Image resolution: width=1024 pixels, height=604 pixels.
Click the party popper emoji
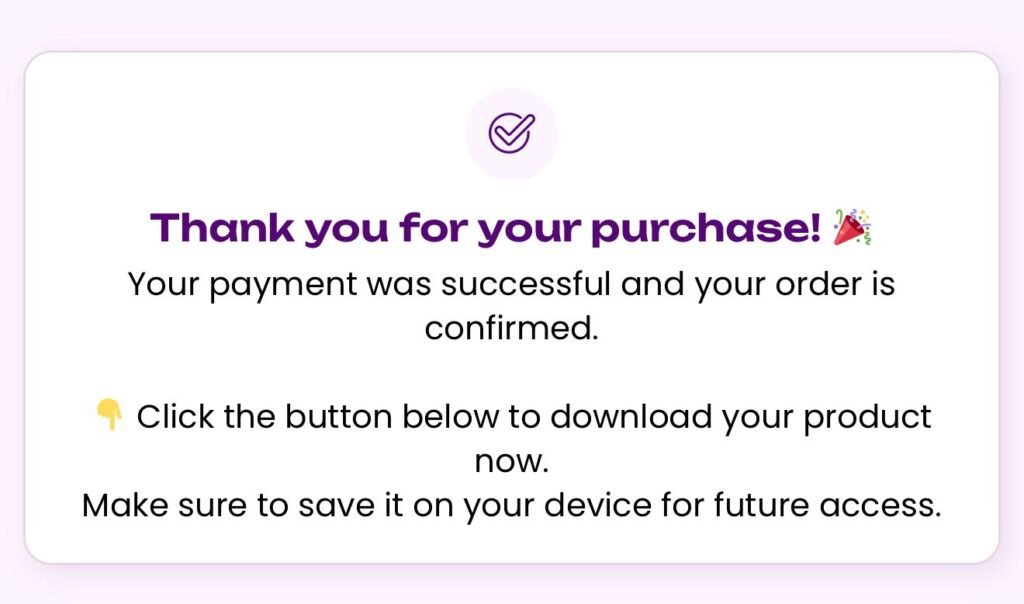click(x=852, y=228)
